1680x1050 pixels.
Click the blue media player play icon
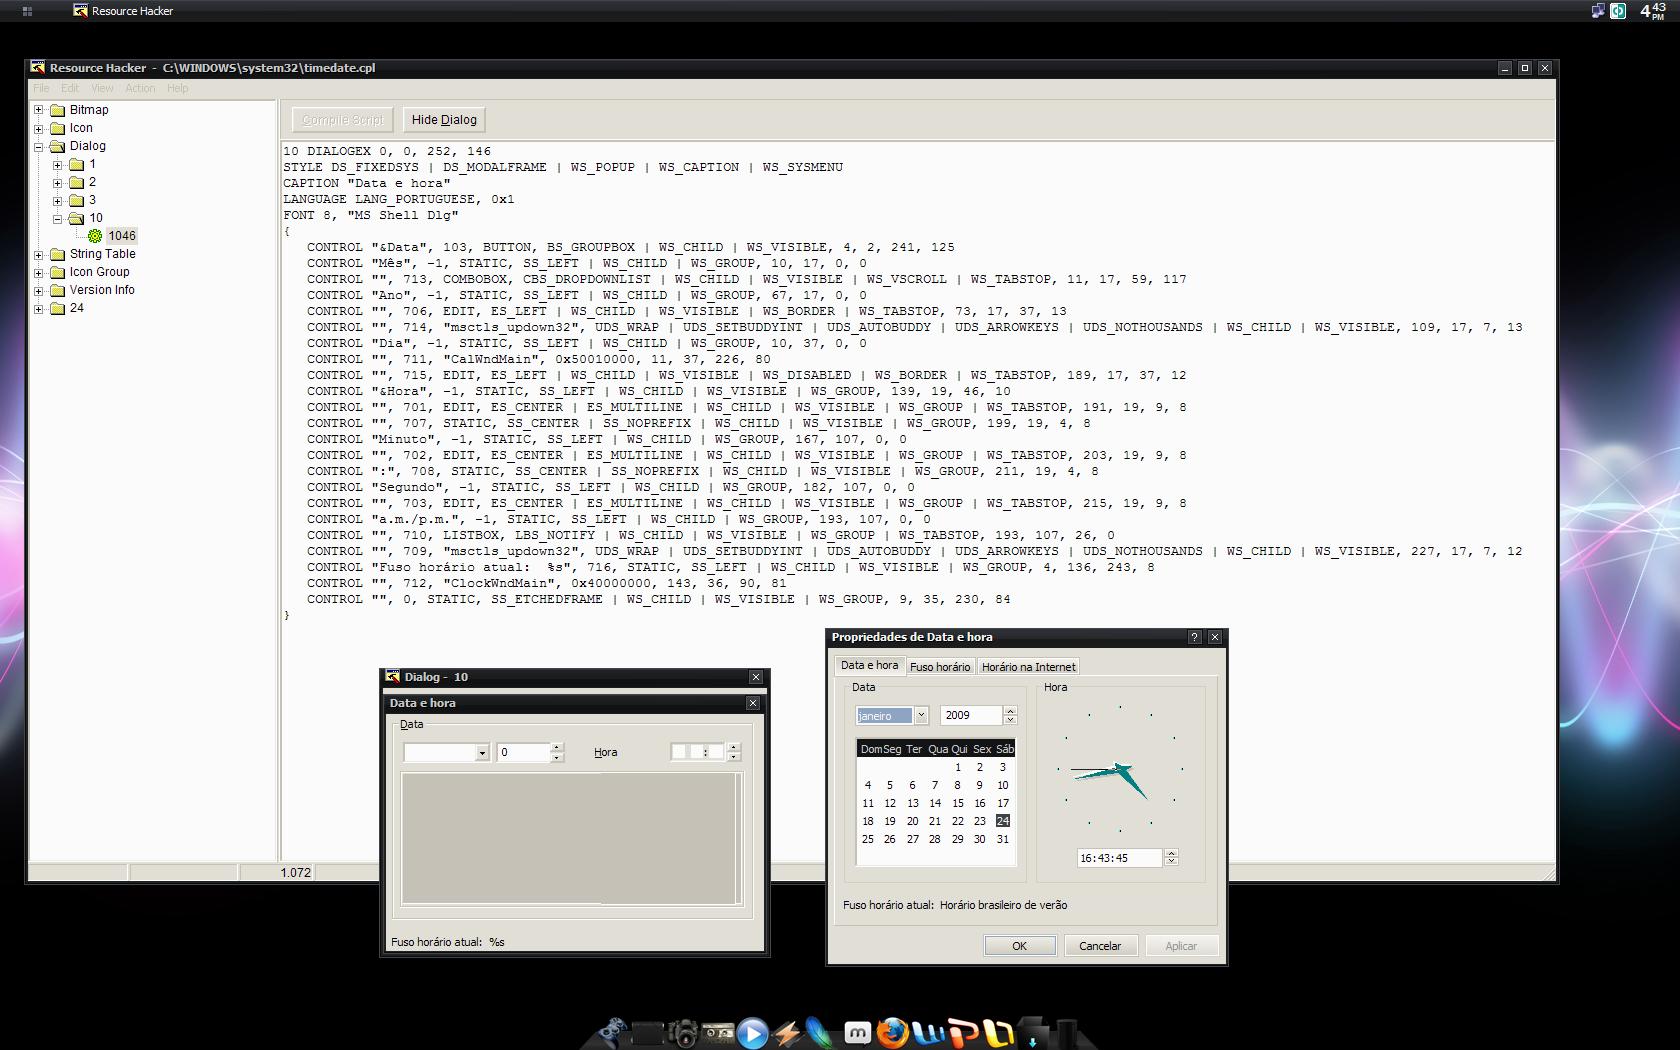point(753,1033)
